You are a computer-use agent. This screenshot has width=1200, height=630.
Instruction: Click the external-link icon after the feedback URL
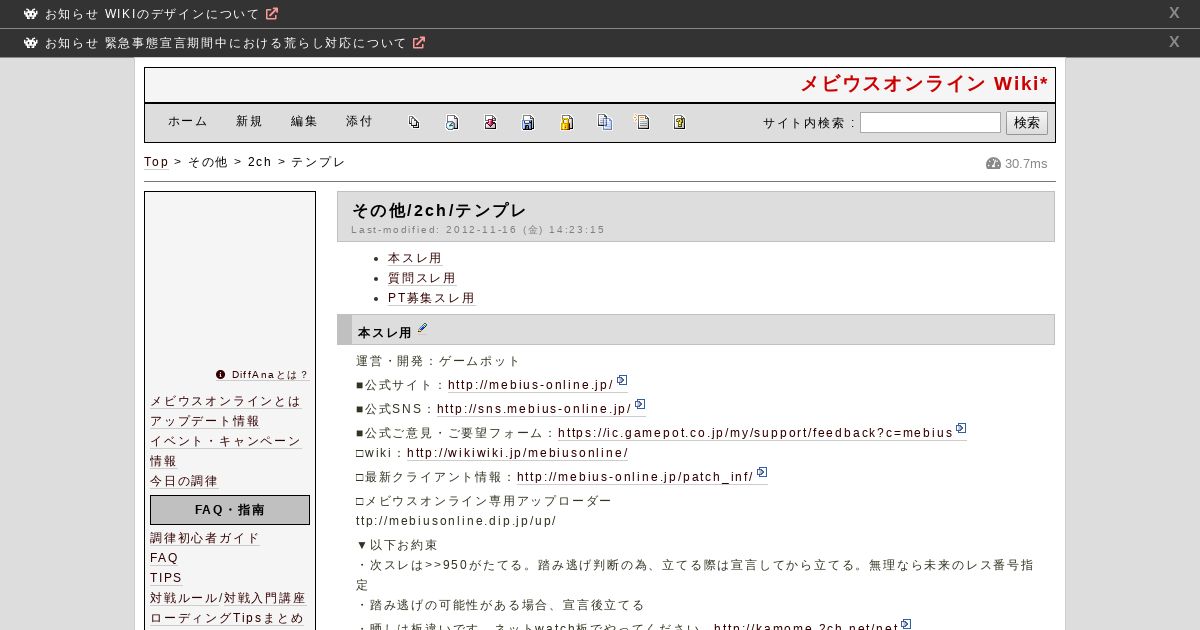tap(961, 428)
